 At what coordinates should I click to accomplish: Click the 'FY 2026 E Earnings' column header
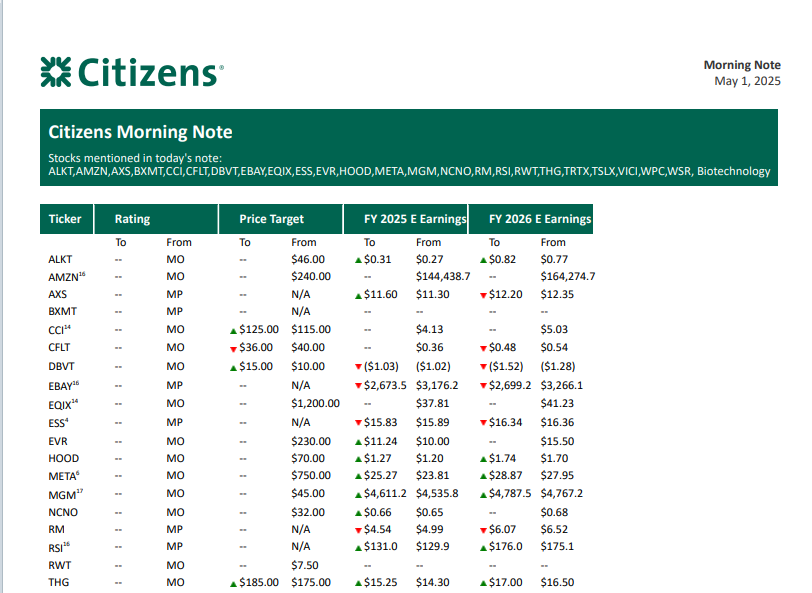tap(531, 219)
